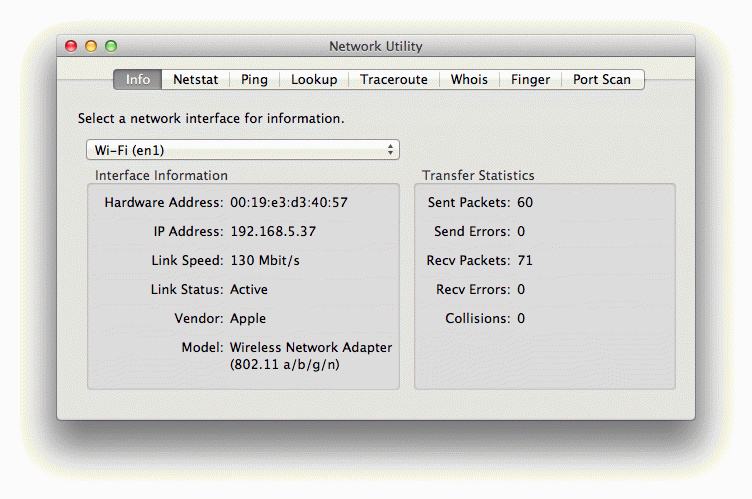Switch to the Finger tab
The width and height of the screenshot is (752, 499).
click(x=530, y=79)
